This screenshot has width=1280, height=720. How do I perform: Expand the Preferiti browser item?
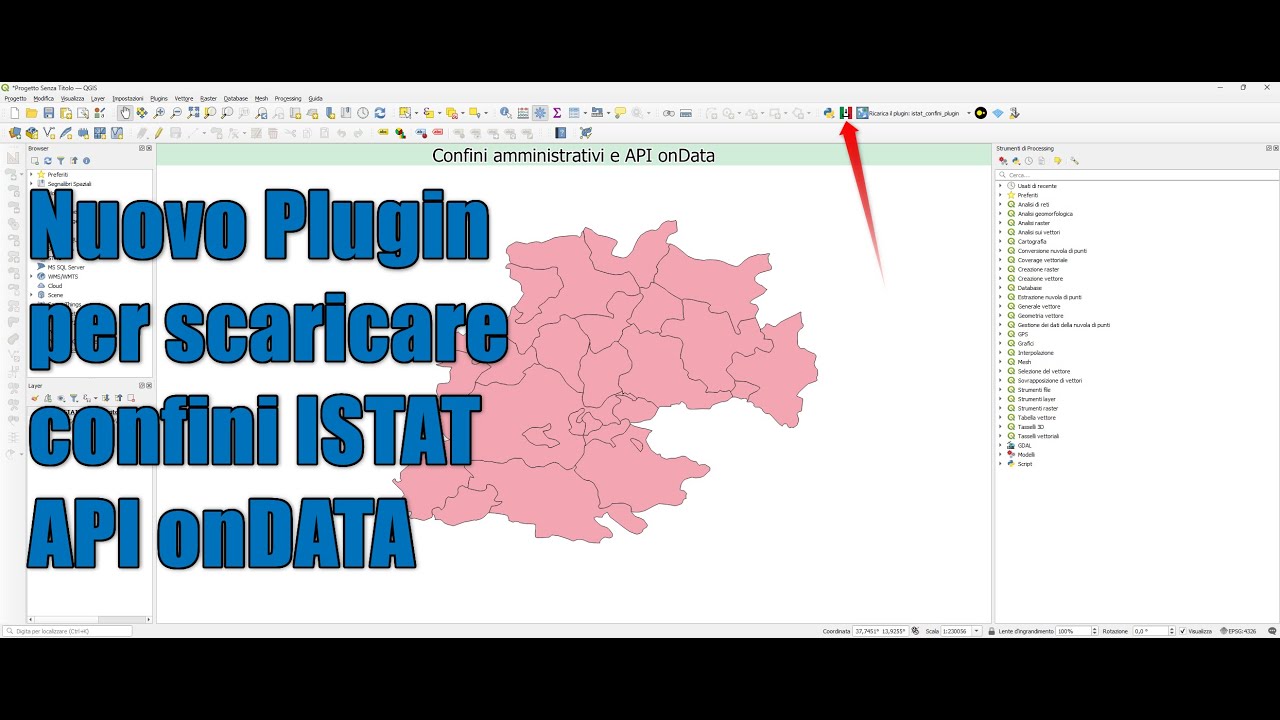pos(31,174)
